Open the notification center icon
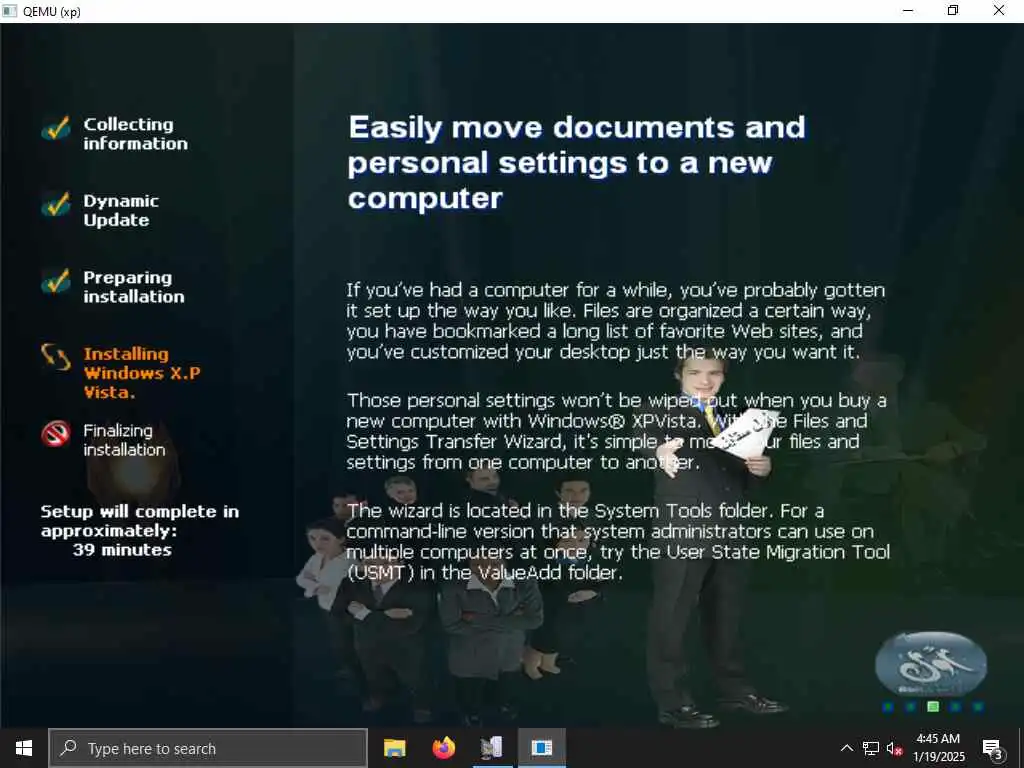This screenshot has width=1024, height=768. coord(993,748)
